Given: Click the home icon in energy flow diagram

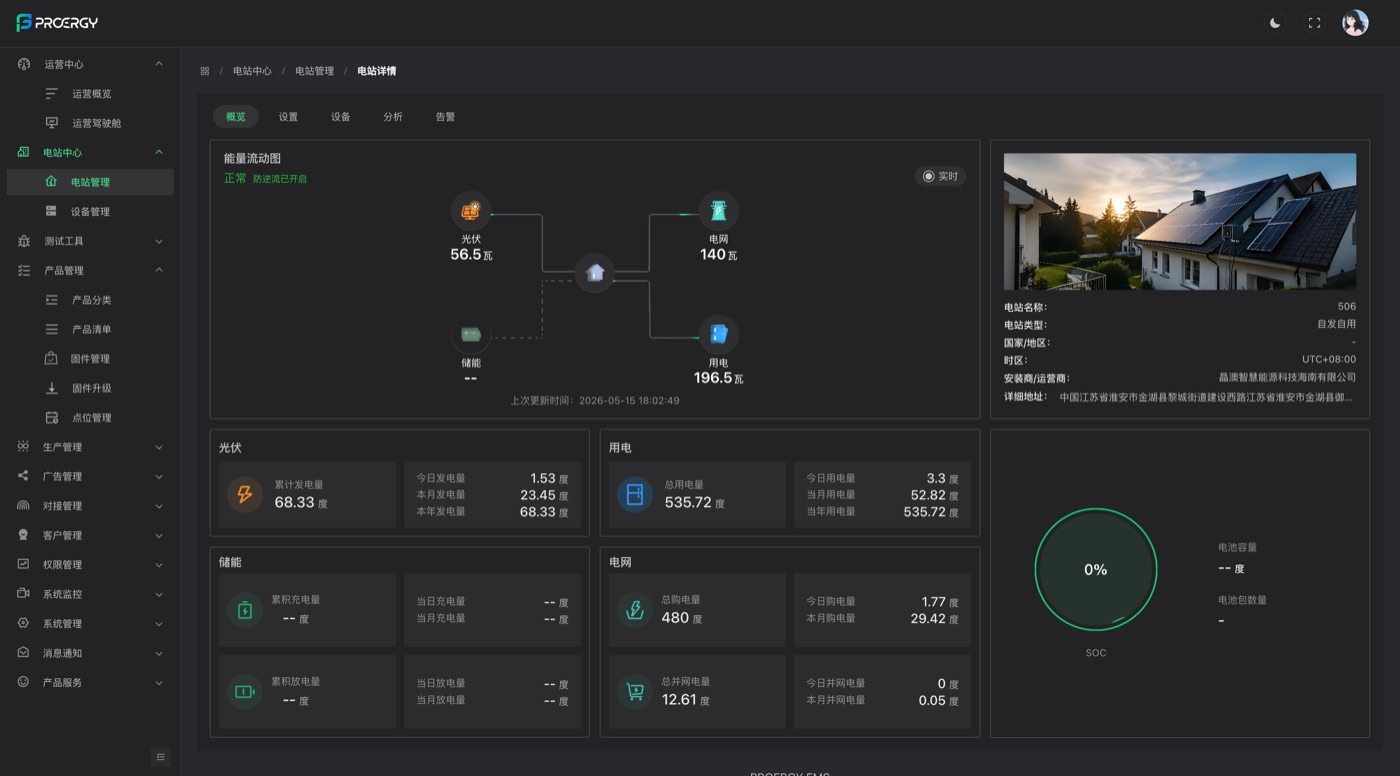Looking at the screenshot, I should coord(595,272).
